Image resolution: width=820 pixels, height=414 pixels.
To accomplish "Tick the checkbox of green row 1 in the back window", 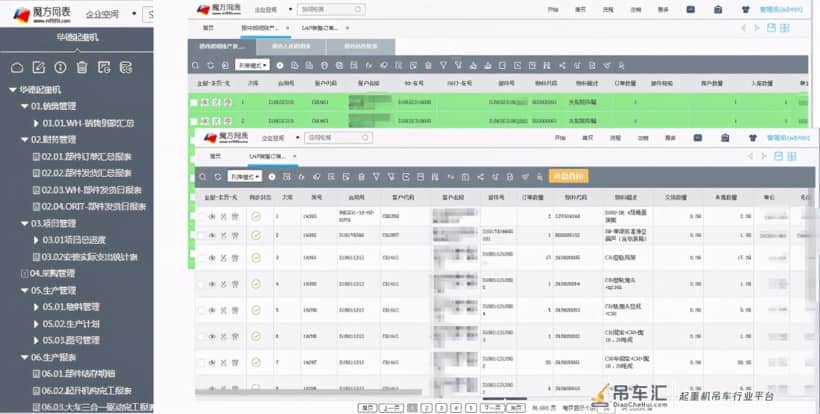I will click(194, 102).
